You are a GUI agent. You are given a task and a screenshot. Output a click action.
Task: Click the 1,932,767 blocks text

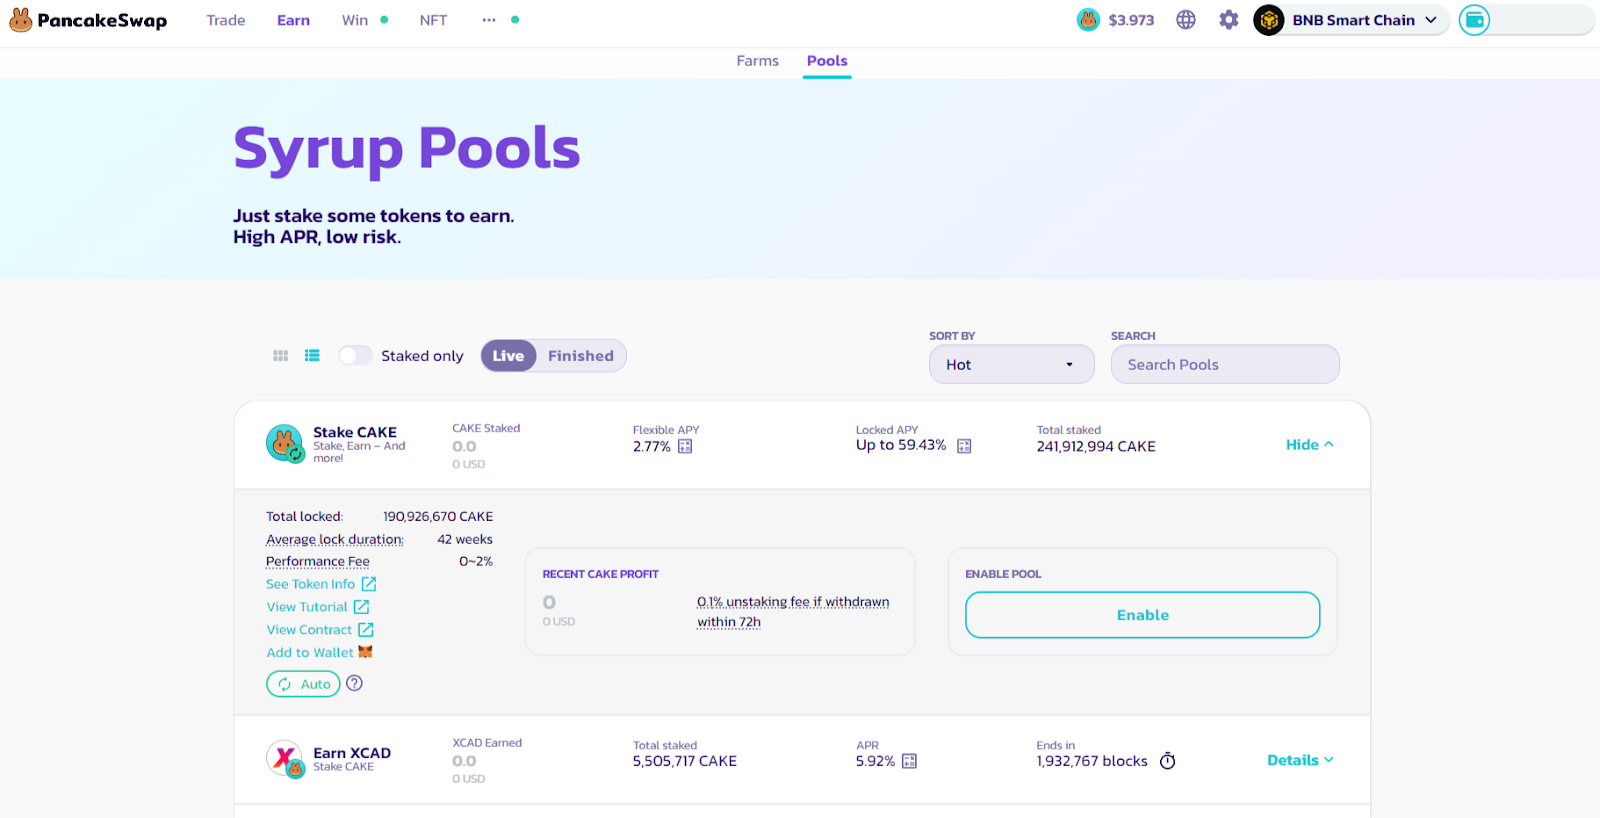[x=1092, y=762]
